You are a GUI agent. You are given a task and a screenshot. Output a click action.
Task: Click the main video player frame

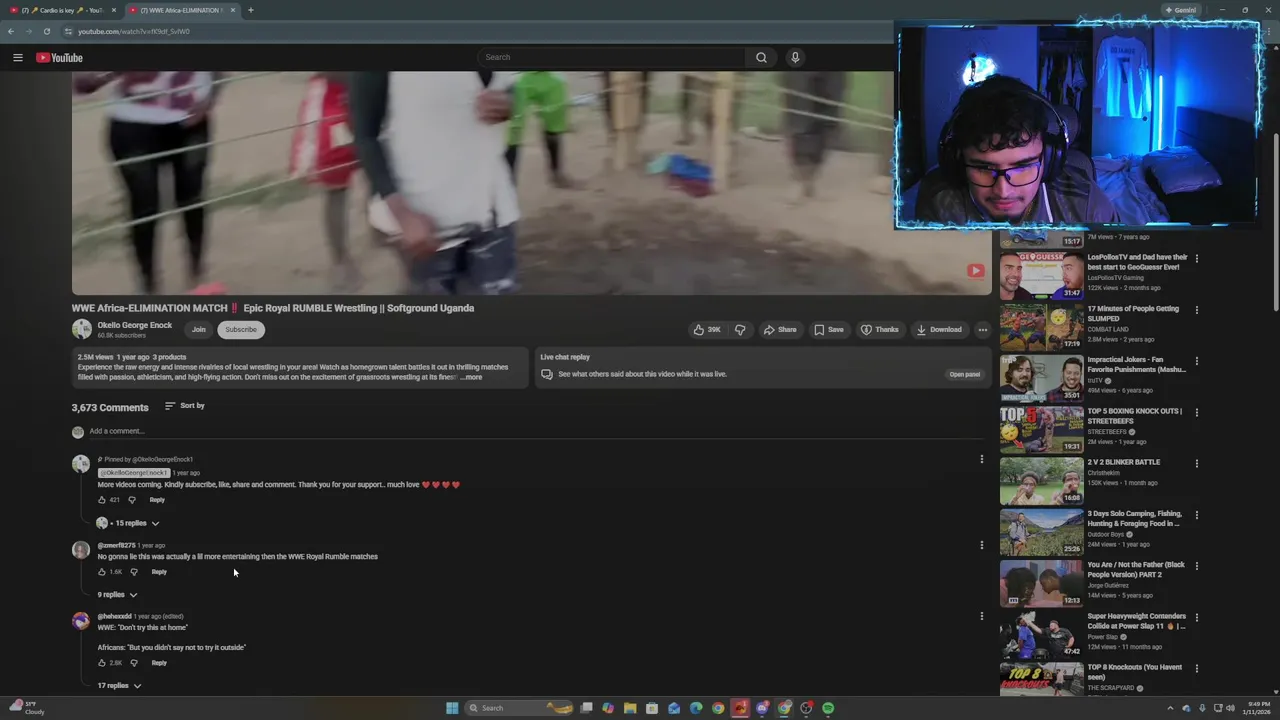coord(531,183)
